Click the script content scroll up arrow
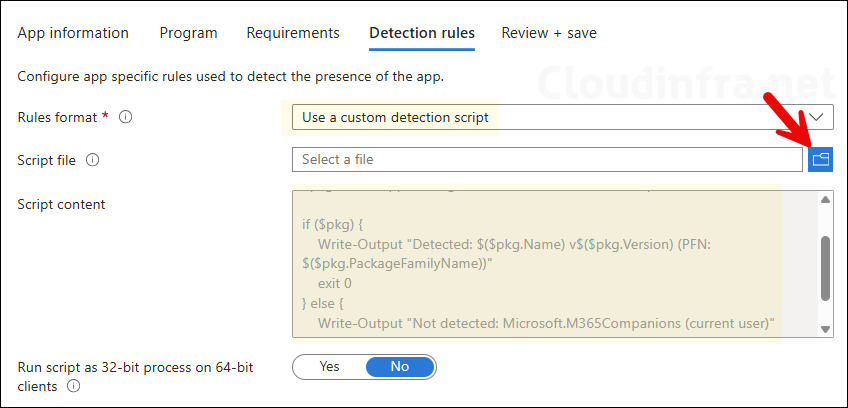 pyautogui.click(x=825, y=200)
